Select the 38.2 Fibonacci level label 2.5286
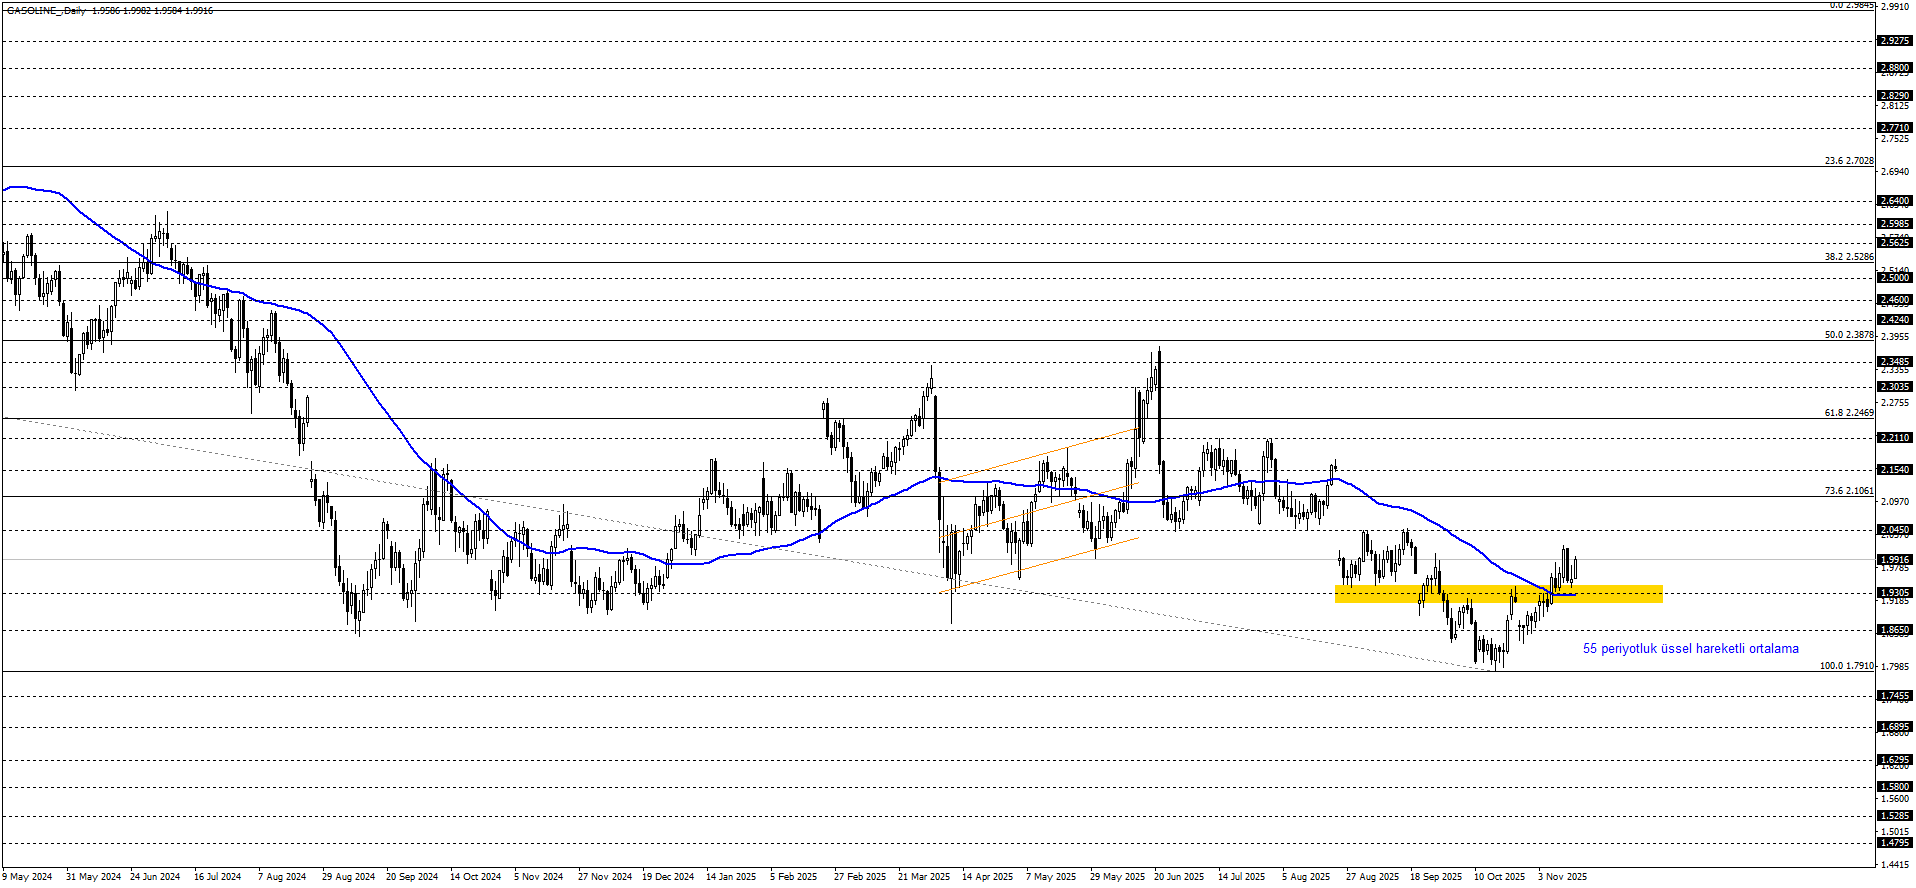This screenshot has height=888, width=1916. click(x=1848, y=257)
